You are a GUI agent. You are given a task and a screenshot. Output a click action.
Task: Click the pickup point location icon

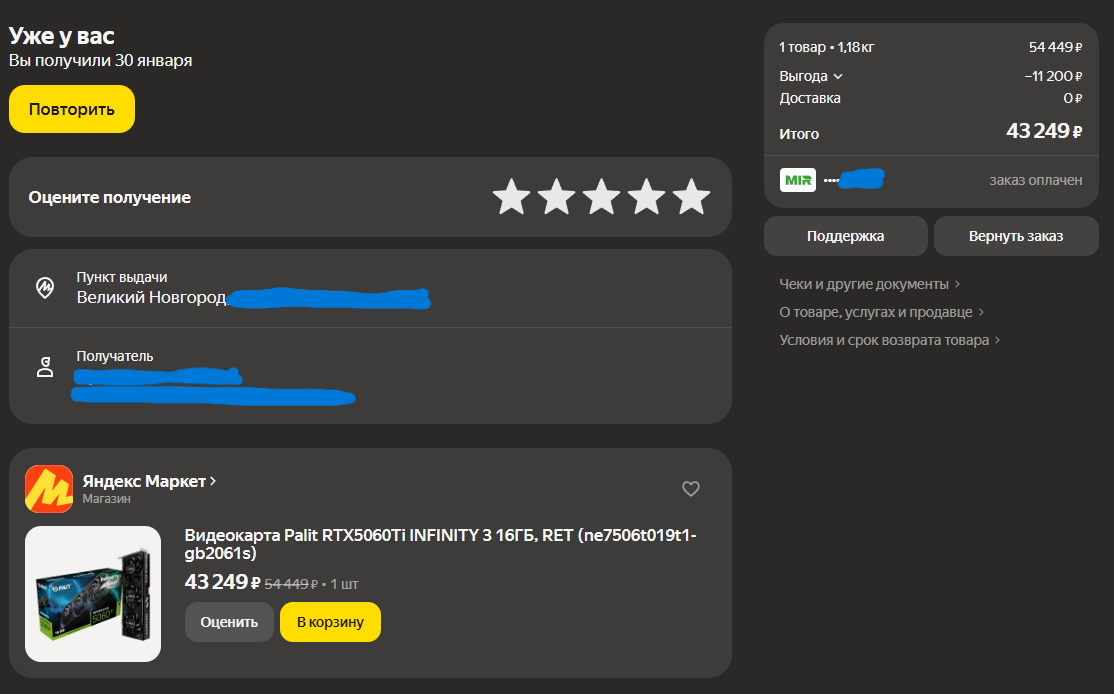(45, 288)
